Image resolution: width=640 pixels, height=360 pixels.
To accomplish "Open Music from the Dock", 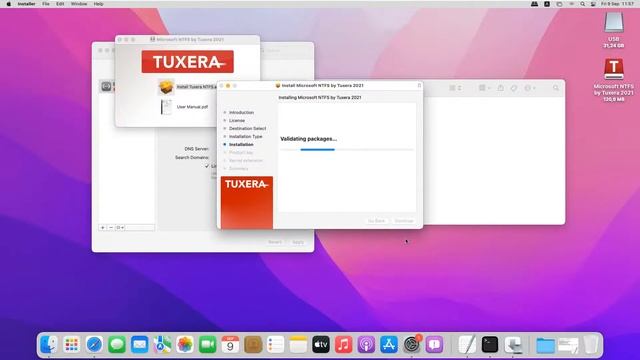I will pyautogui.click(x=344, y=345).
